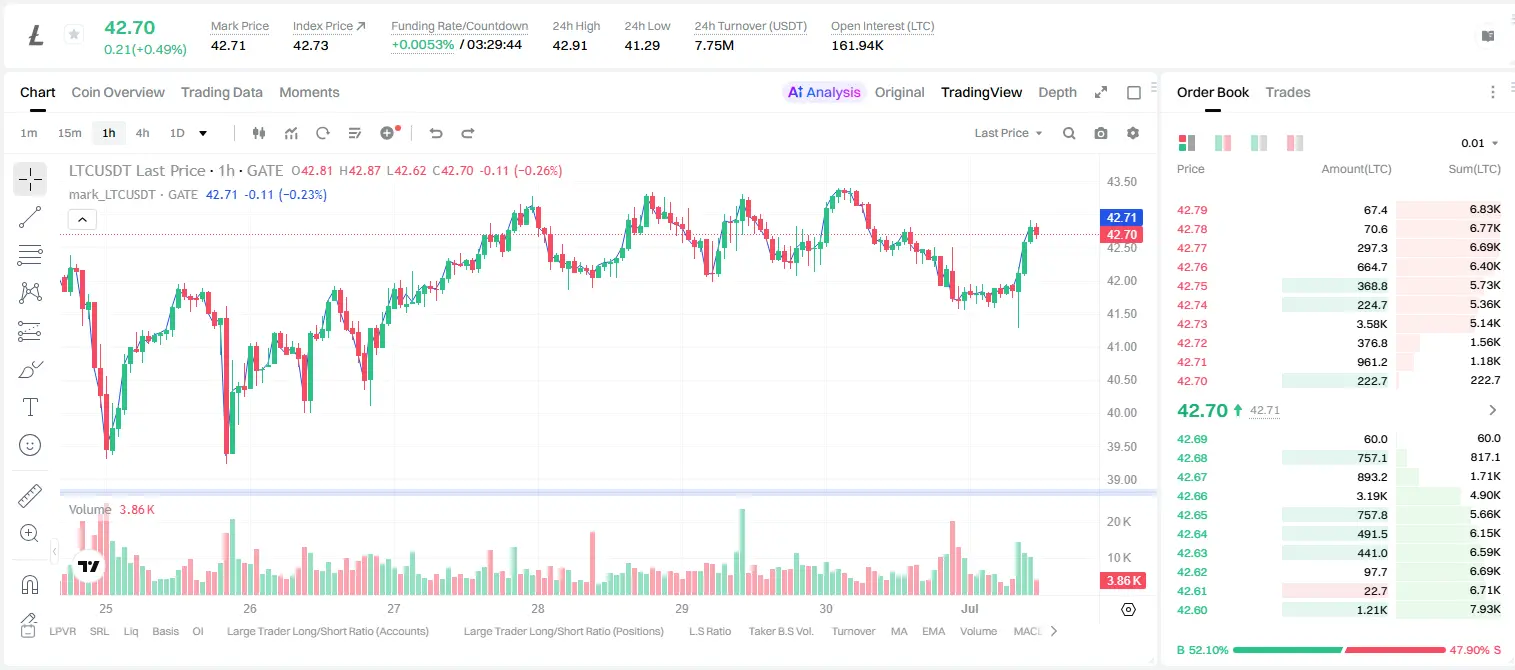Image resolution: width=1515 pixels, height=670 pixels.
Task: Open the emoji sticker tool
Action: (30, 445)
